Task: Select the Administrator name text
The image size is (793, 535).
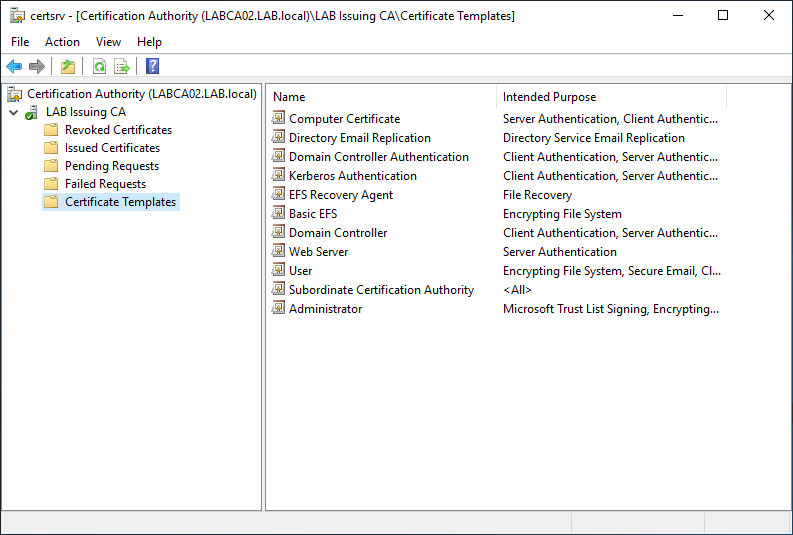Action: pyautogui.click(x=326, y=309)
